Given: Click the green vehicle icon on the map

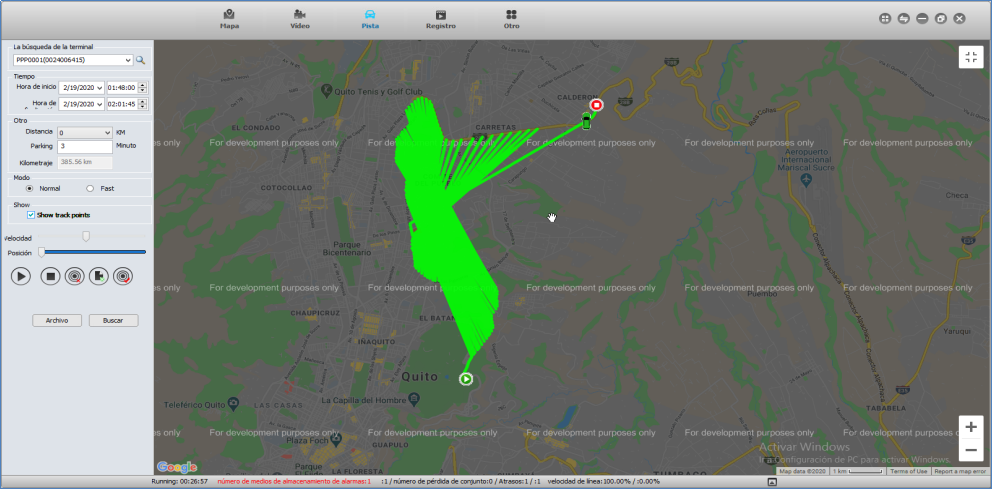Looking at the screenshot, I should click(586, 121).
